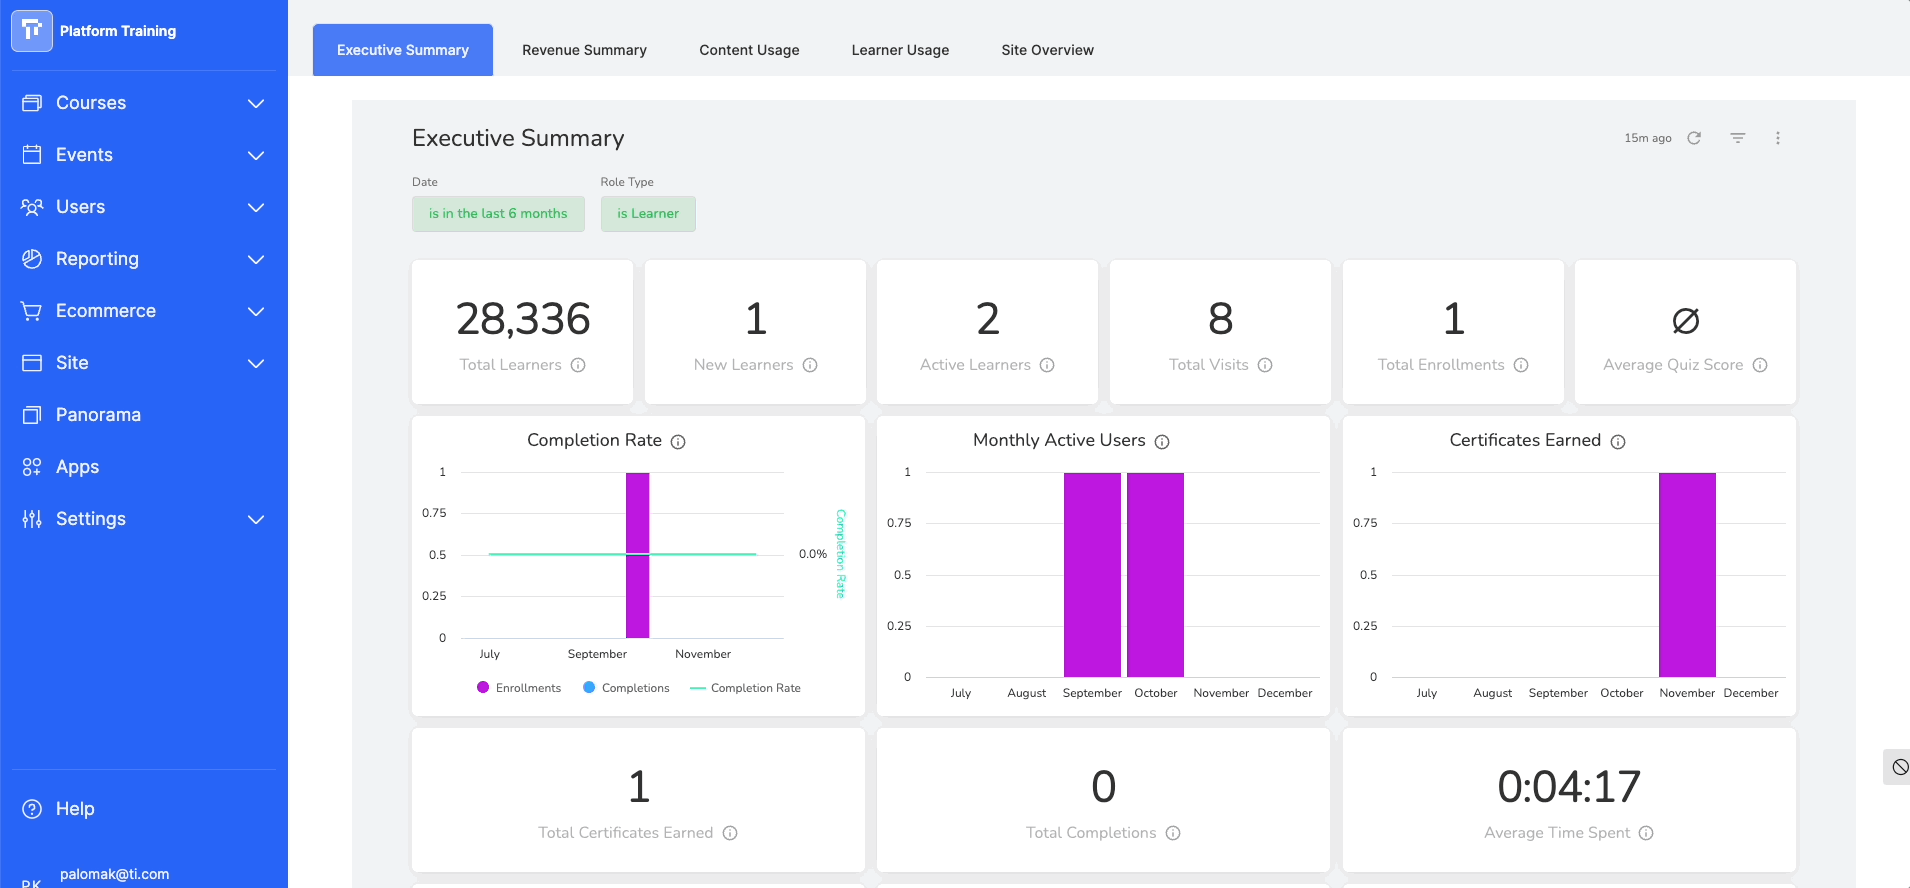The height and width of the screenshot is (888, 1910).
Task: Click the info icon for Average Time Spent
Action: (x=1646, y=833)
